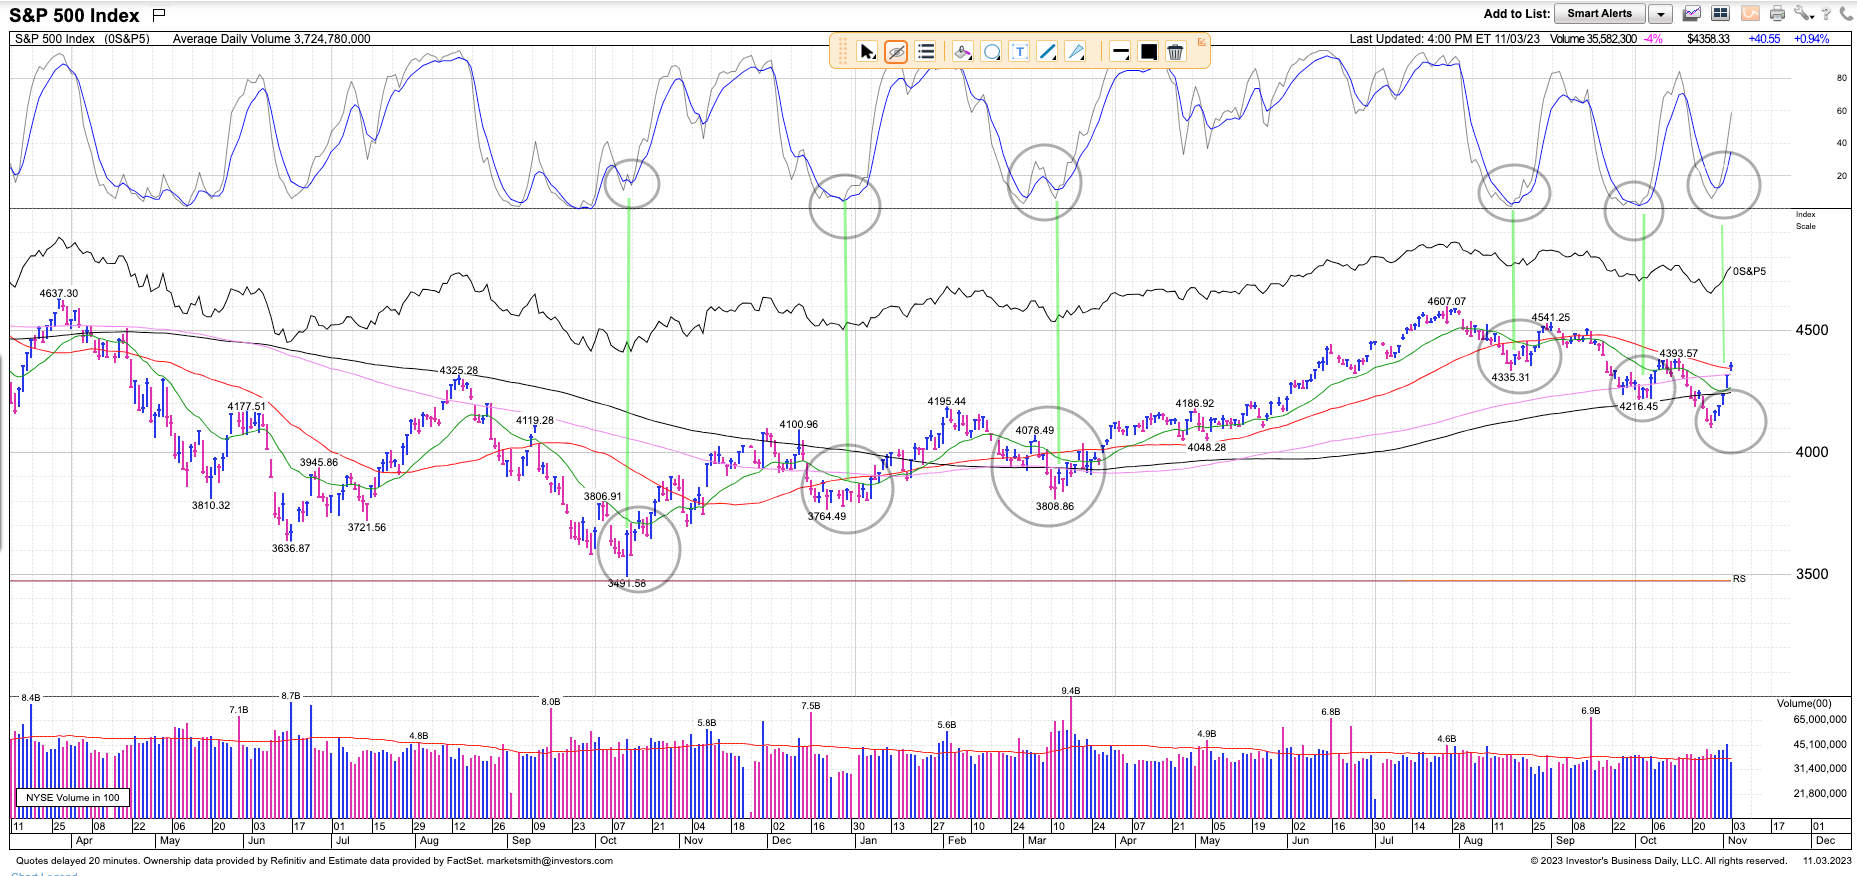Click the 4216.45 price label
This screenshot has width=1857, height=876.
(1639, 406)
